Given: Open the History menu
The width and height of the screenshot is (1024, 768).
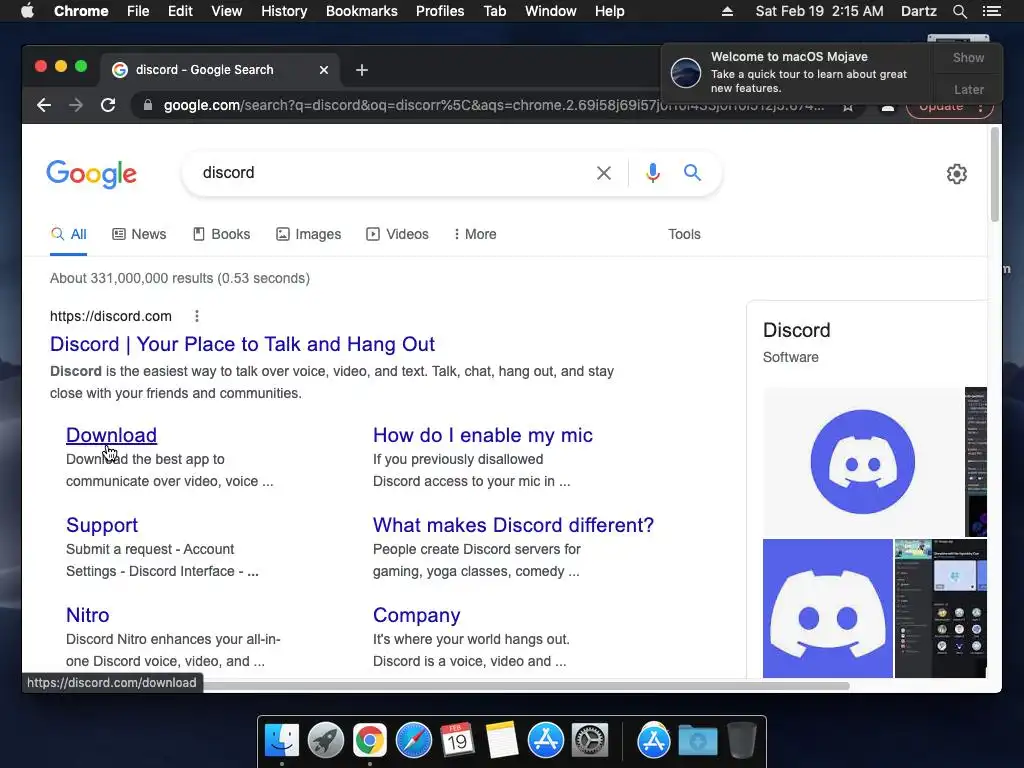Looking at the screenshot, I should pyautogui.click(x=284, y=11).
